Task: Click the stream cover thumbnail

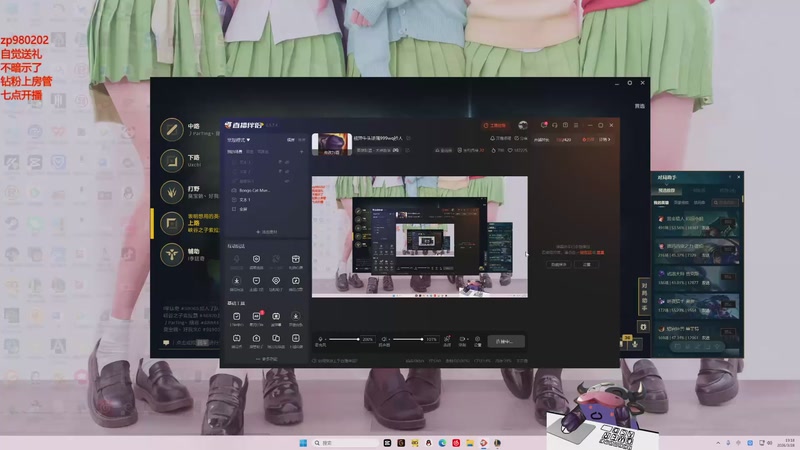Action: (x=332, y=144)
